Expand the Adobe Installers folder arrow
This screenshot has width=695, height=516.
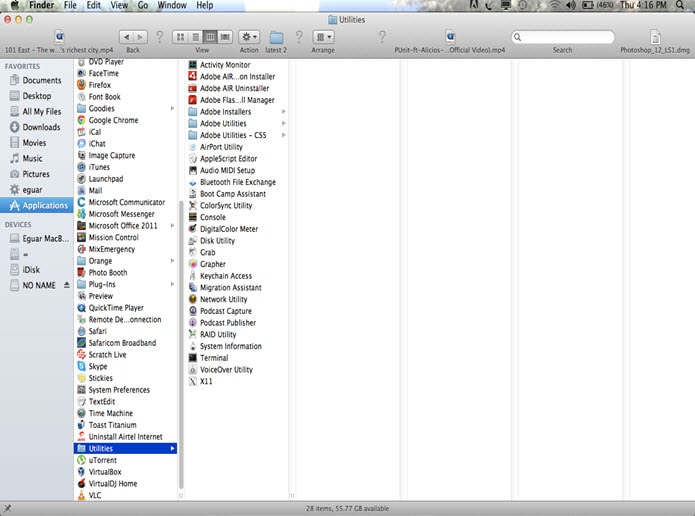click(283, 112)
